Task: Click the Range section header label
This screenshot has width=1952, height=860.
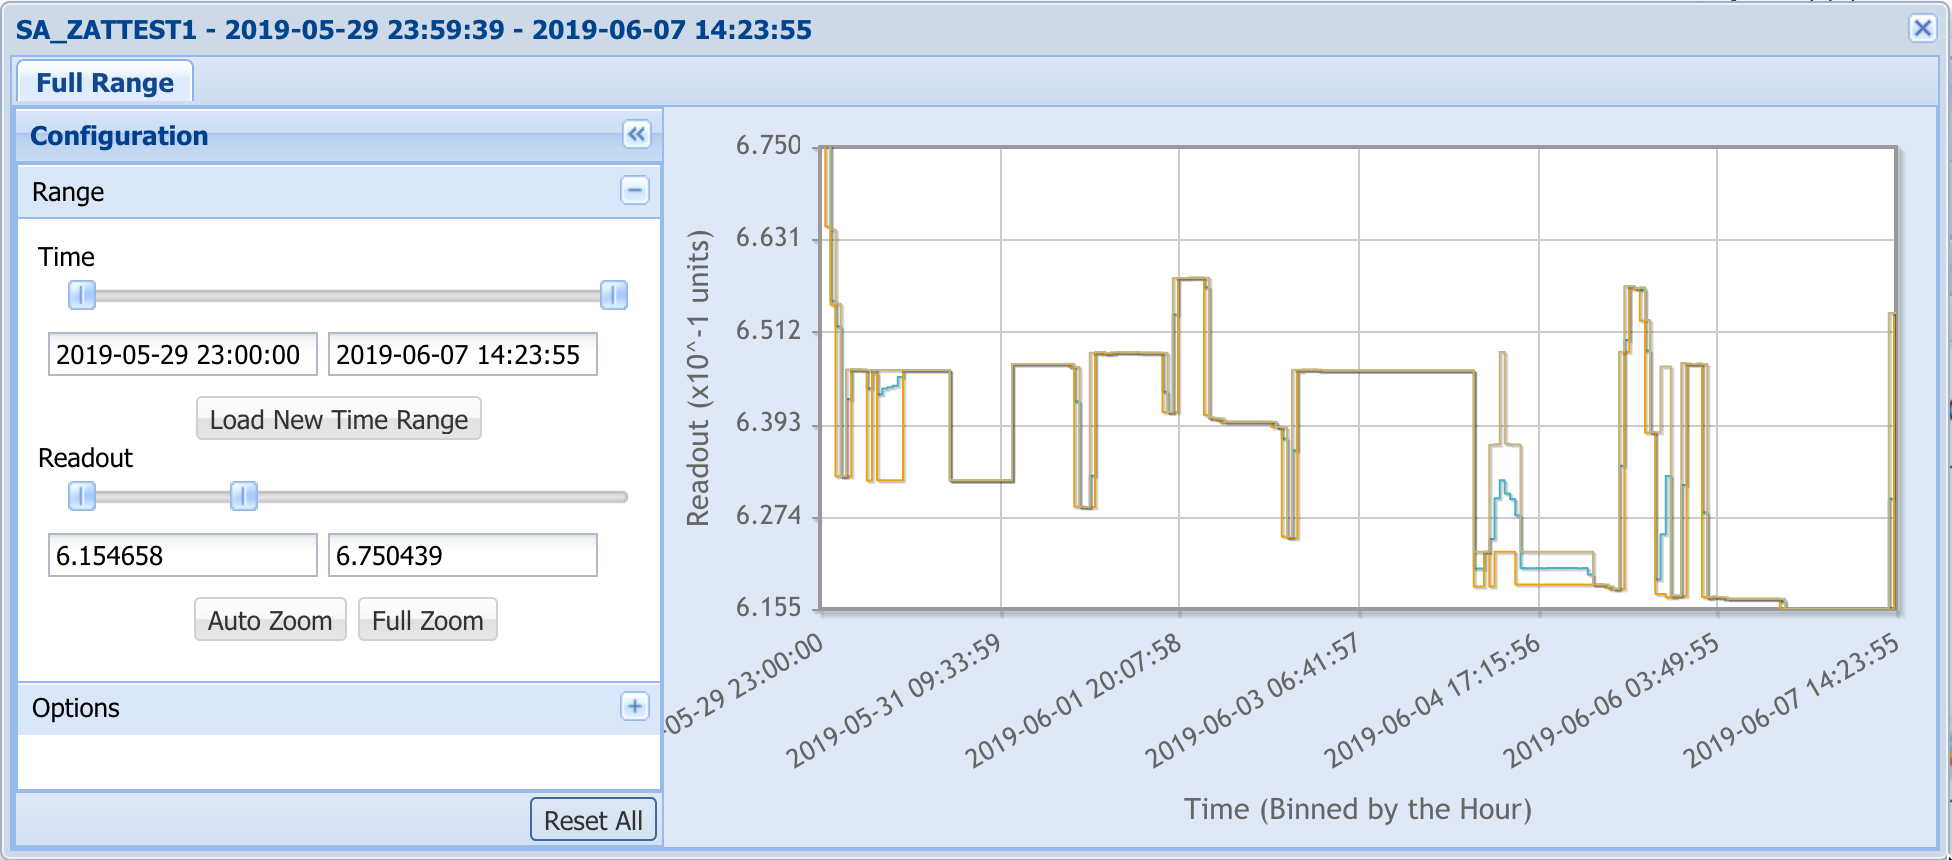Action: click(68, 192)
